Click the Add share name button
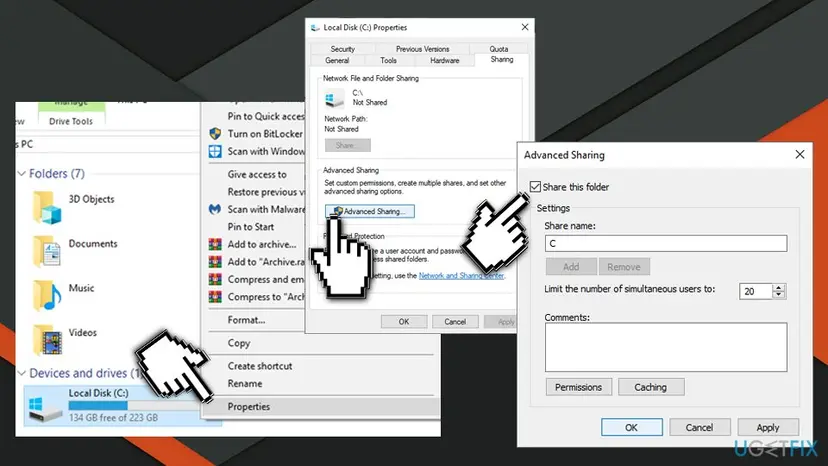The width and height of the screenshot is (828, 466). tap(571, 267)
